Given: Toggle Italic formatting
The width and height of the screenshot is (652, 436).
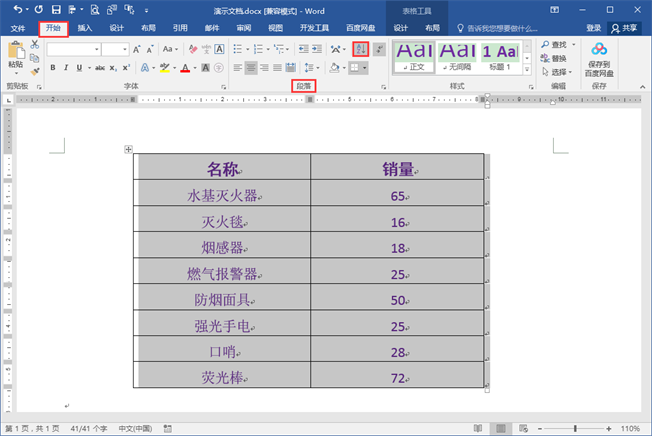Looking at the screenshot, I should 66,68.
